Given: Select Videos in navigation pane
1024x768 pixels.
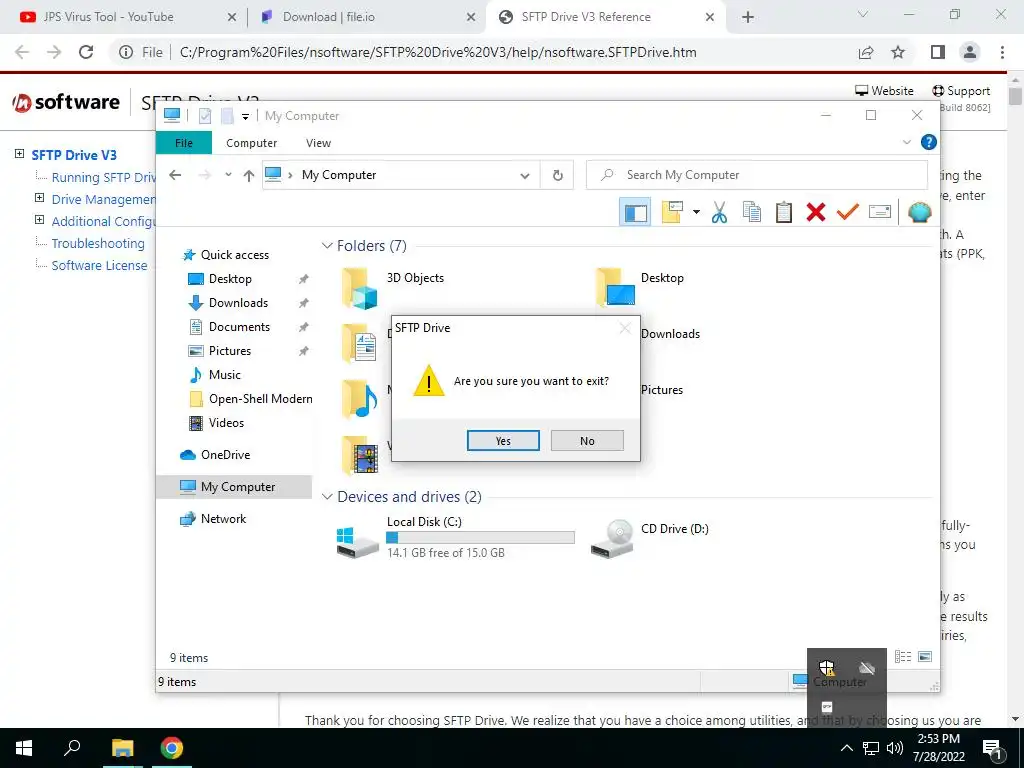Looking at the screenshot, I should (216, 423).
